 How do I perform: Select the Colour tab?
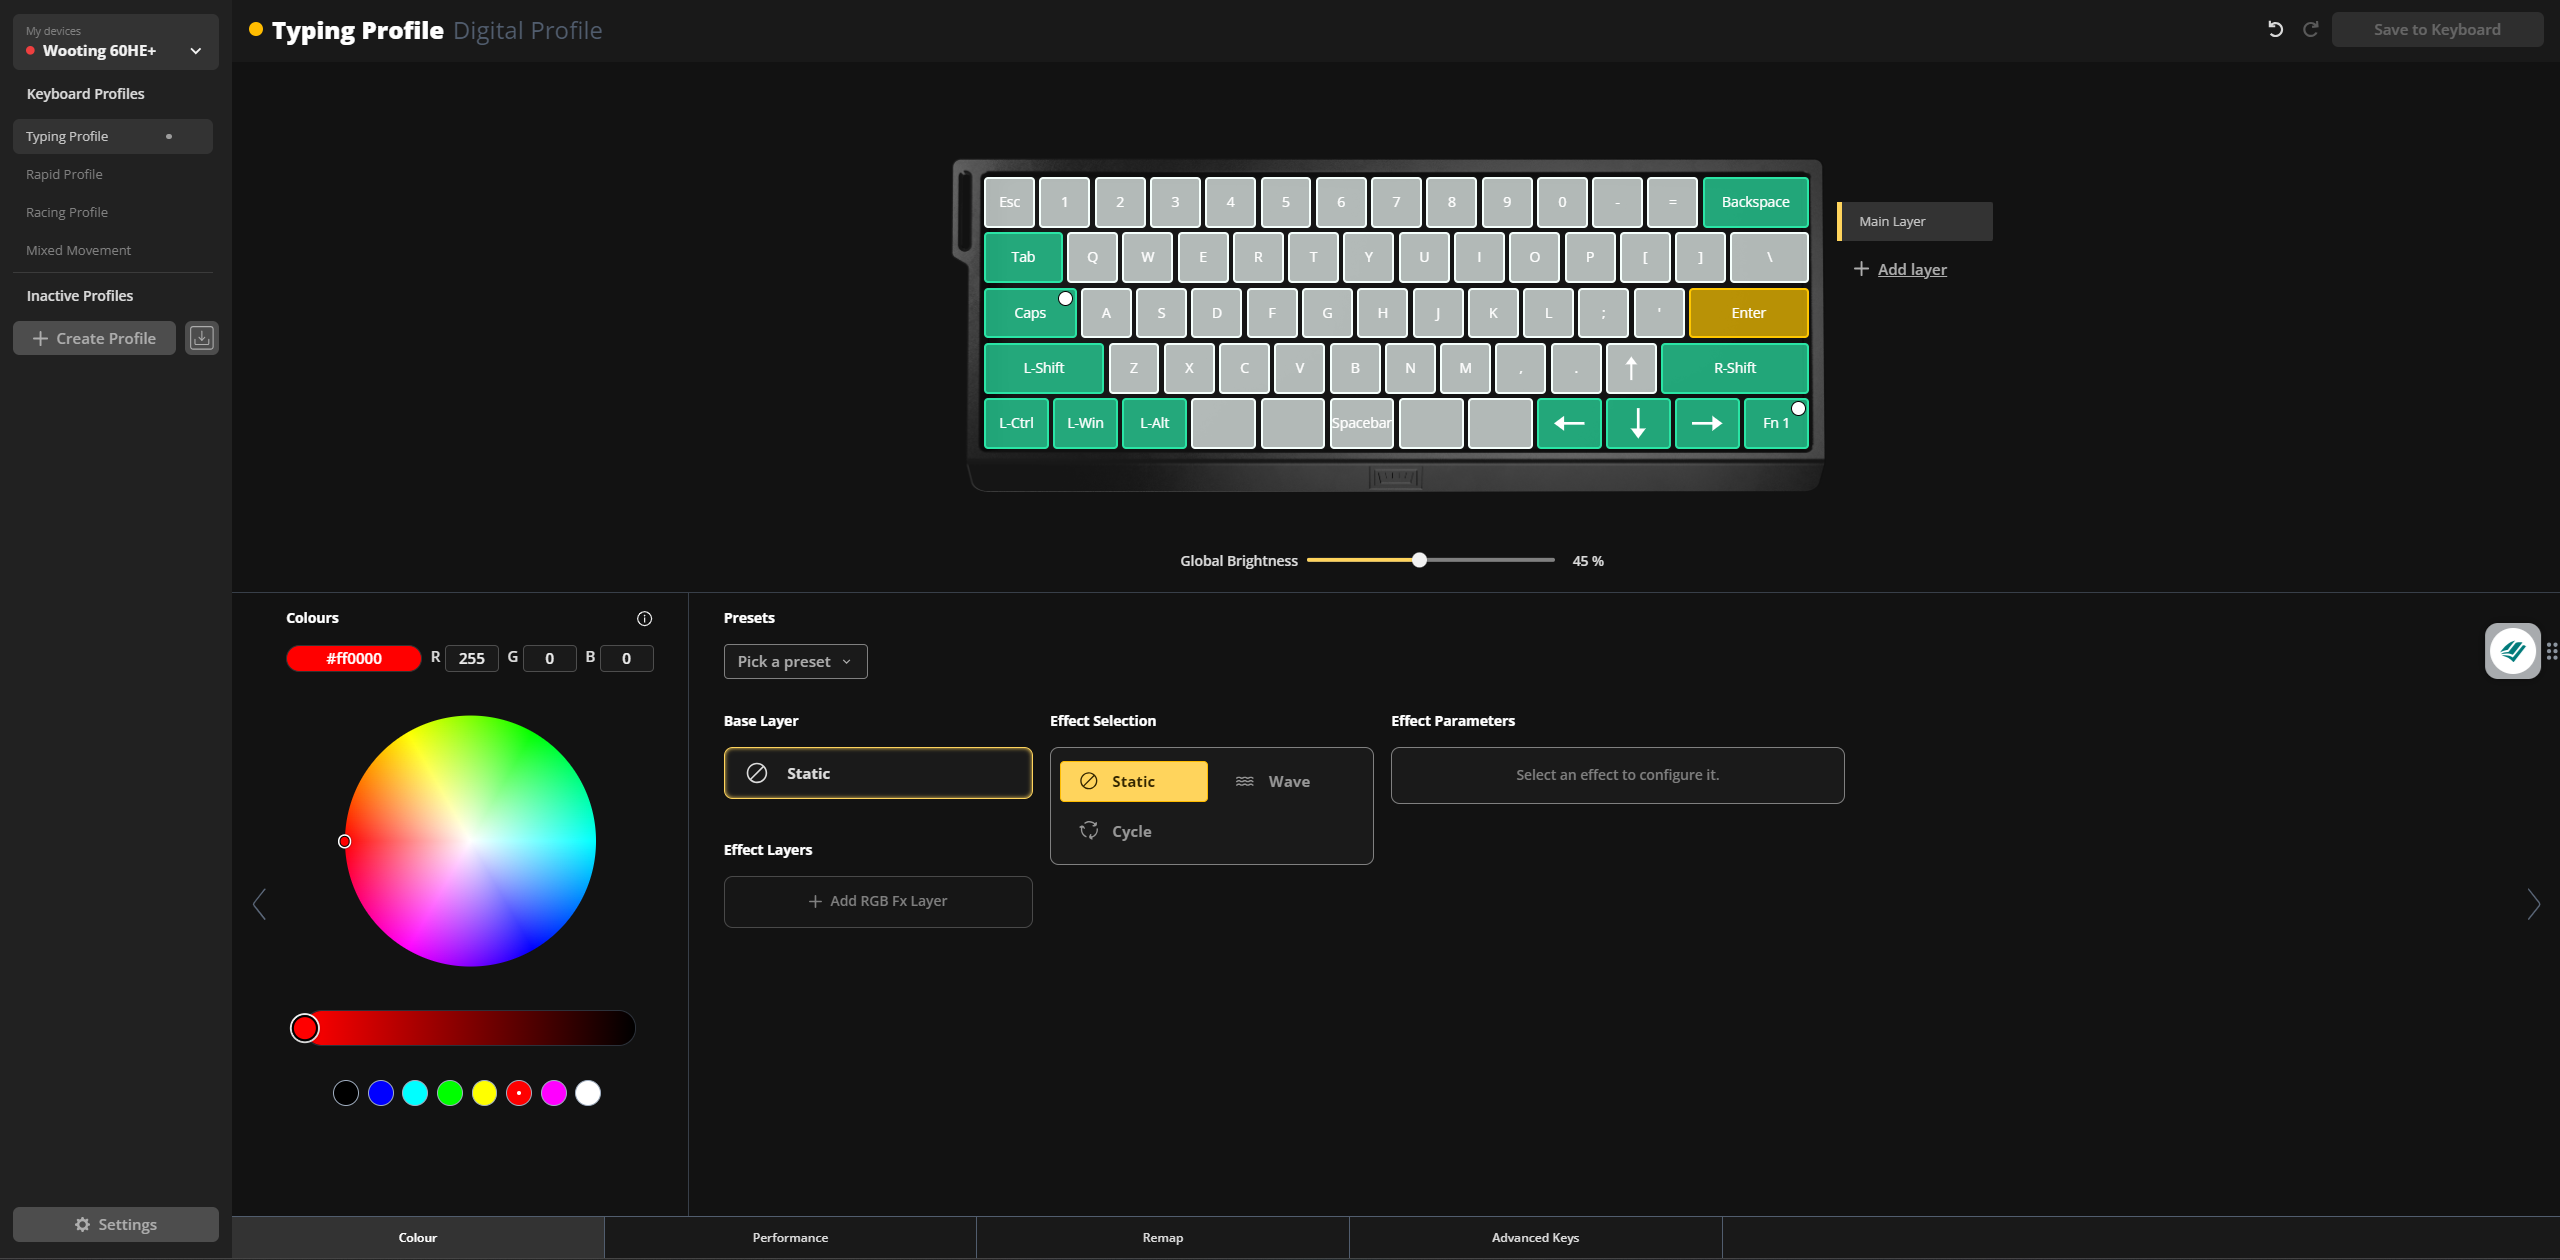(x=418, y=1238)
